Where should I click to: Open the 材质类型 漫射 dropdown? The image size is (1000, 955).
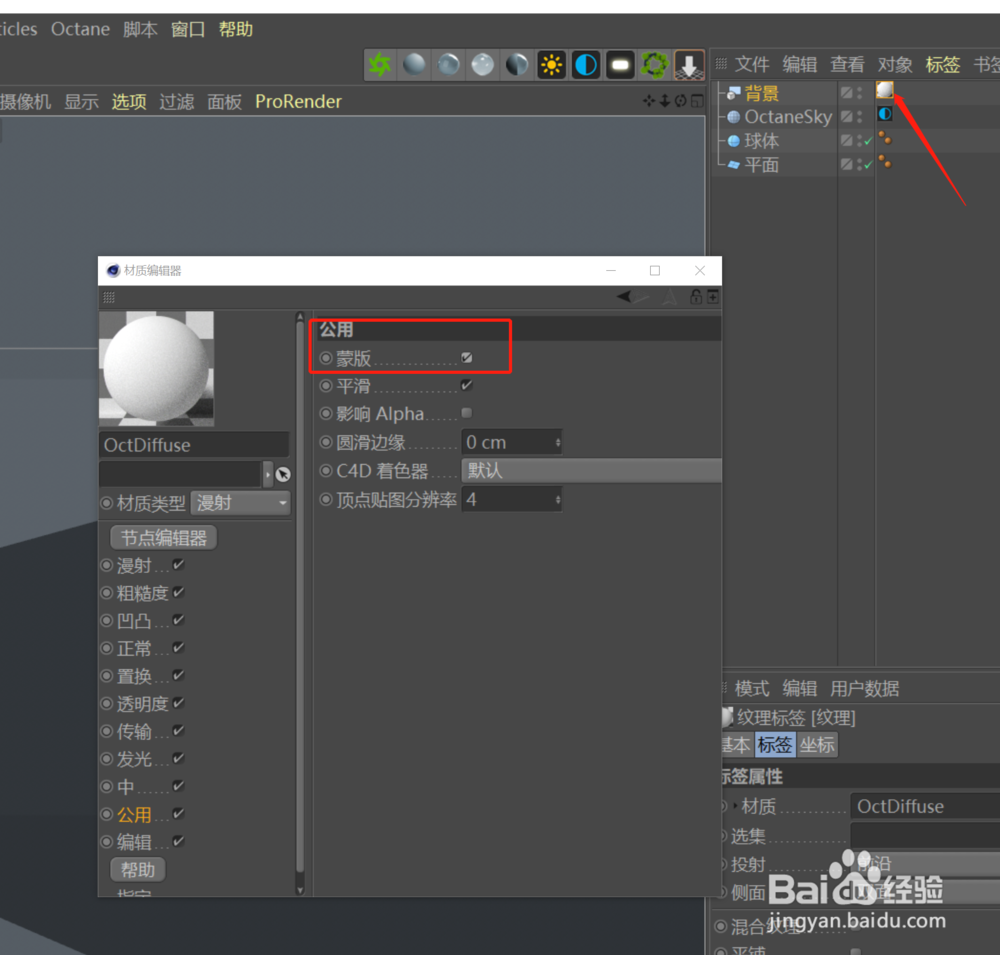click(240, 503)
